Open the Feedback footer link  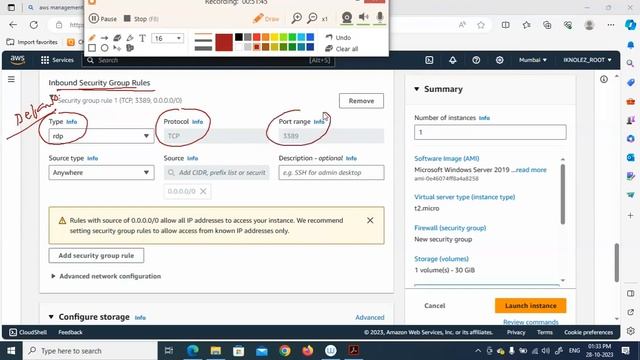tap(70, 332)
